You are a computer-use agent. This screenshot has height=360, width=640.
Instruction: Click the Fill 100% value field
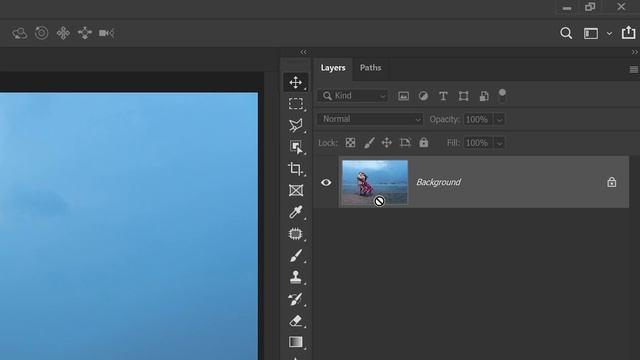478,143
